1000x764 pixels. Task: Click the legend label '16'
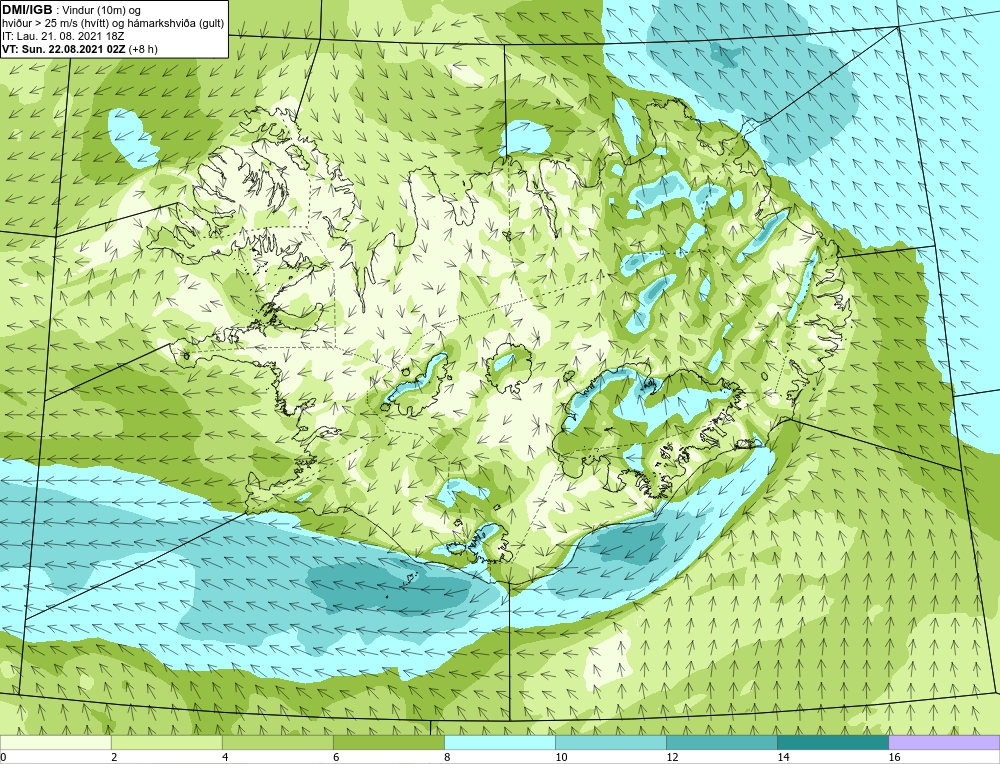894,757
